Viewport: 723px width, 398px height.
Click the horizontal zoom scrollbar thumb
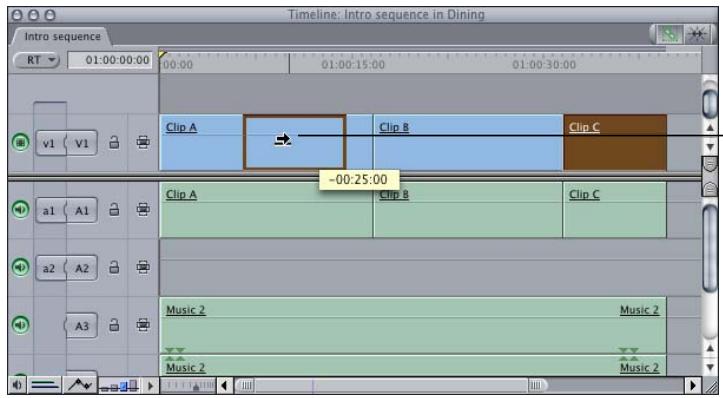391,385
